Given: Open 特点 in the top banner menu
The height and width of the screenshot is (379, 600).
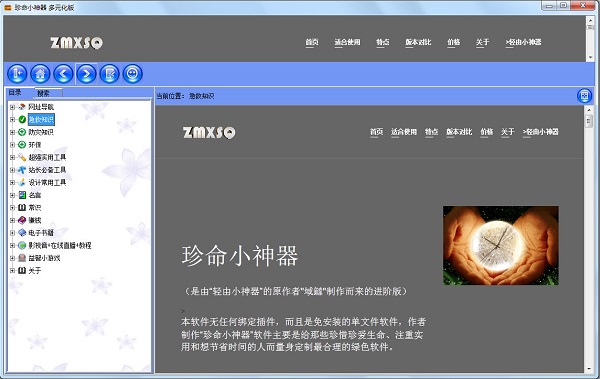Looking at the screenshot, I should click(x=383, y=42).
